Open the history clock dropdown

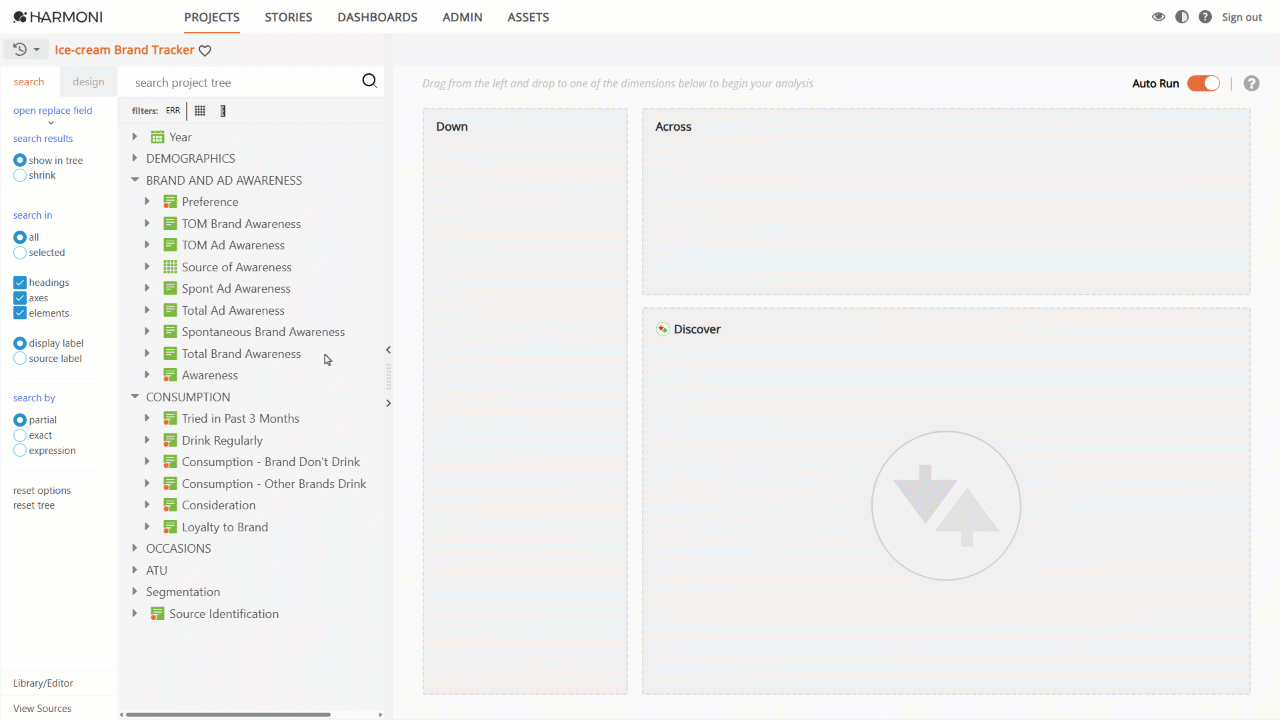pyautogui.click(x=25, y=49)
